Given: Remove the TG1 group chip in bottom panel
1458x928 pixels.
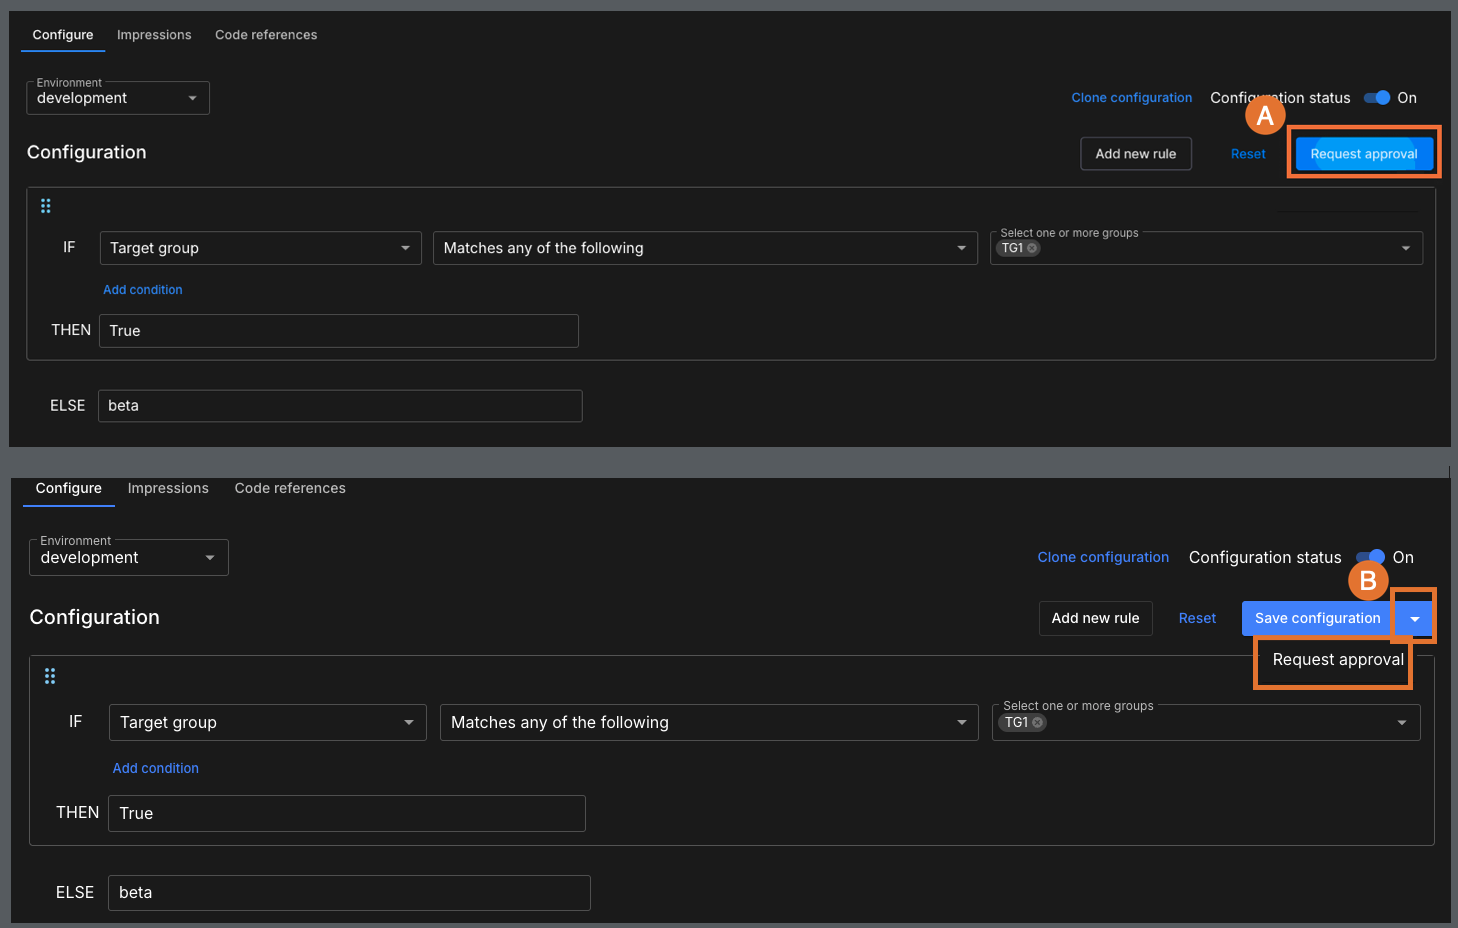Looking at the screenshot, I should [x=1038, y=722].
